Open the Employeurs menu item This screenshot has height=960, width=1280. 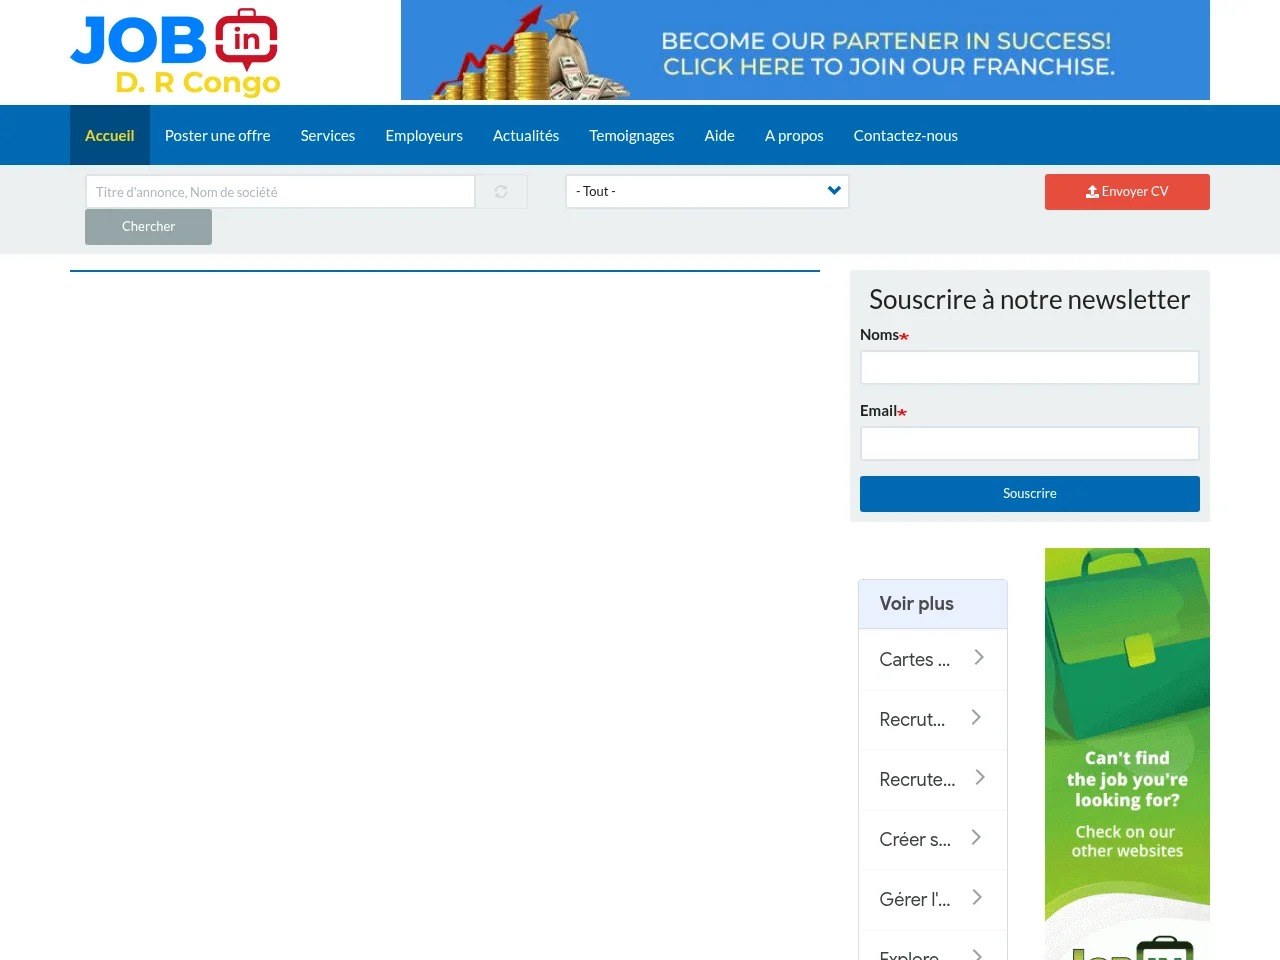424,135
